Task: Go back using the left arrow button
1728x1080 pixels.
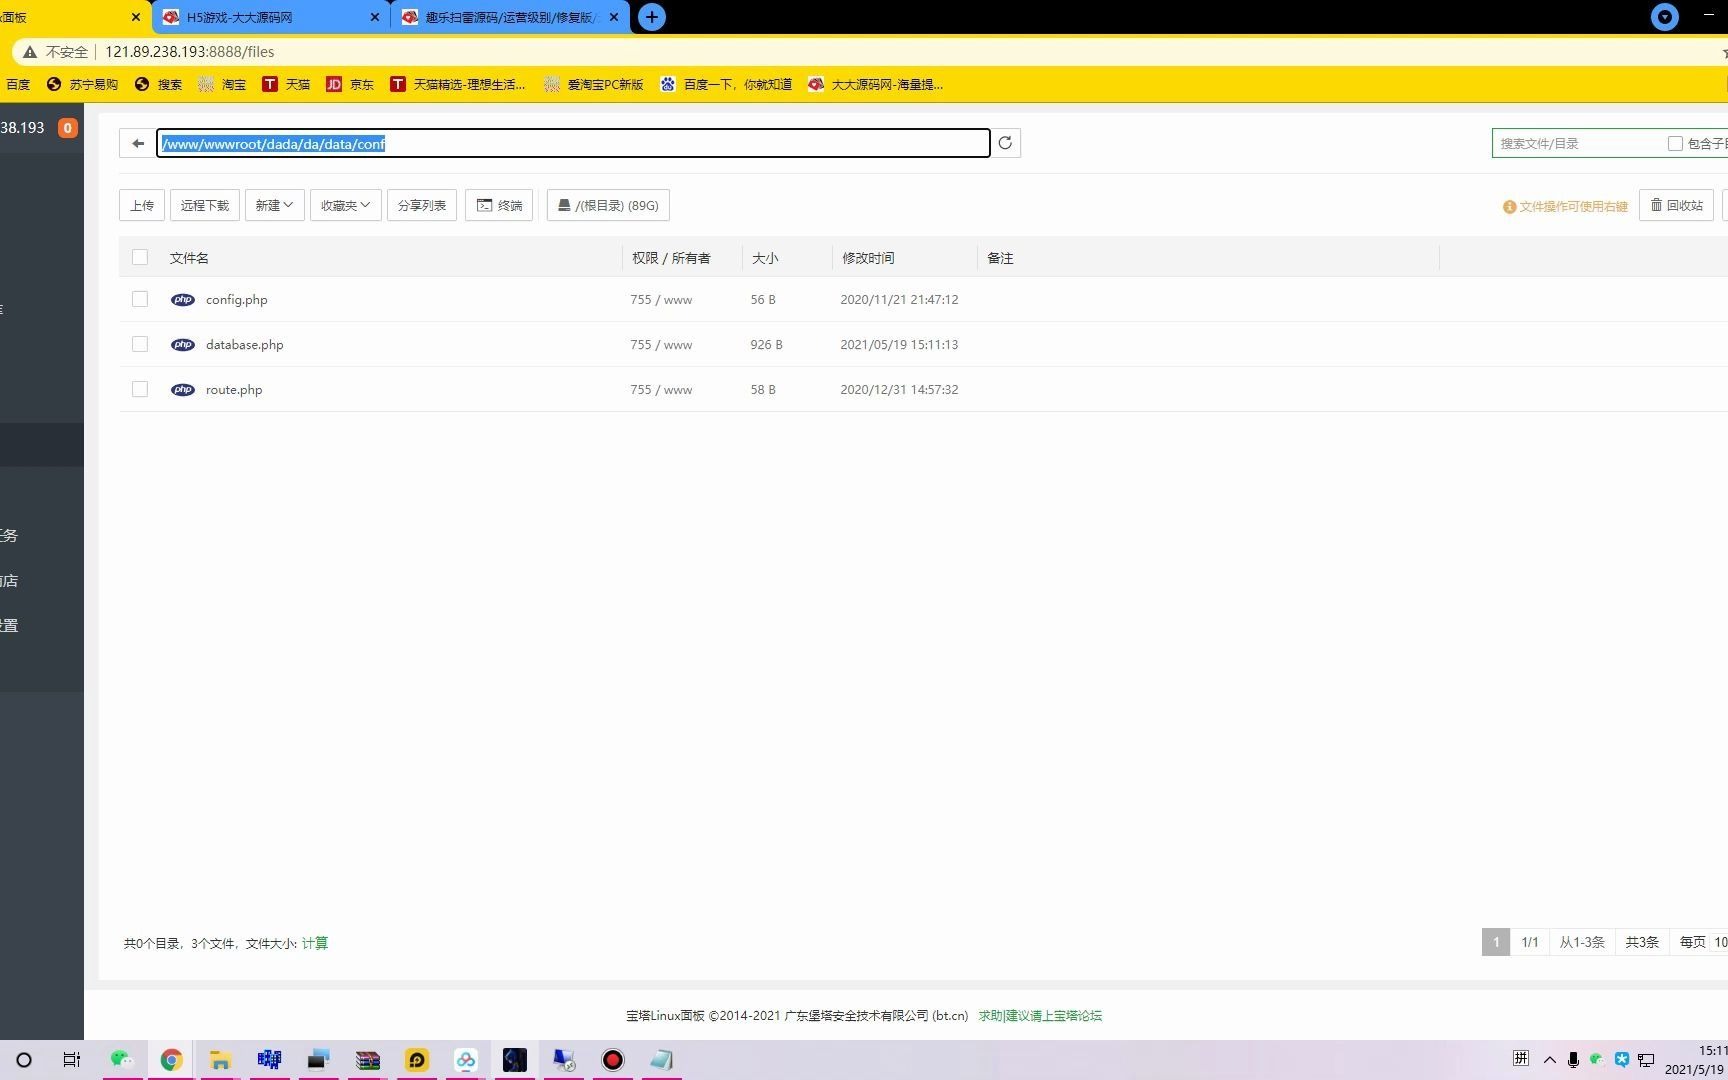Action: click(x=138, y=143)
